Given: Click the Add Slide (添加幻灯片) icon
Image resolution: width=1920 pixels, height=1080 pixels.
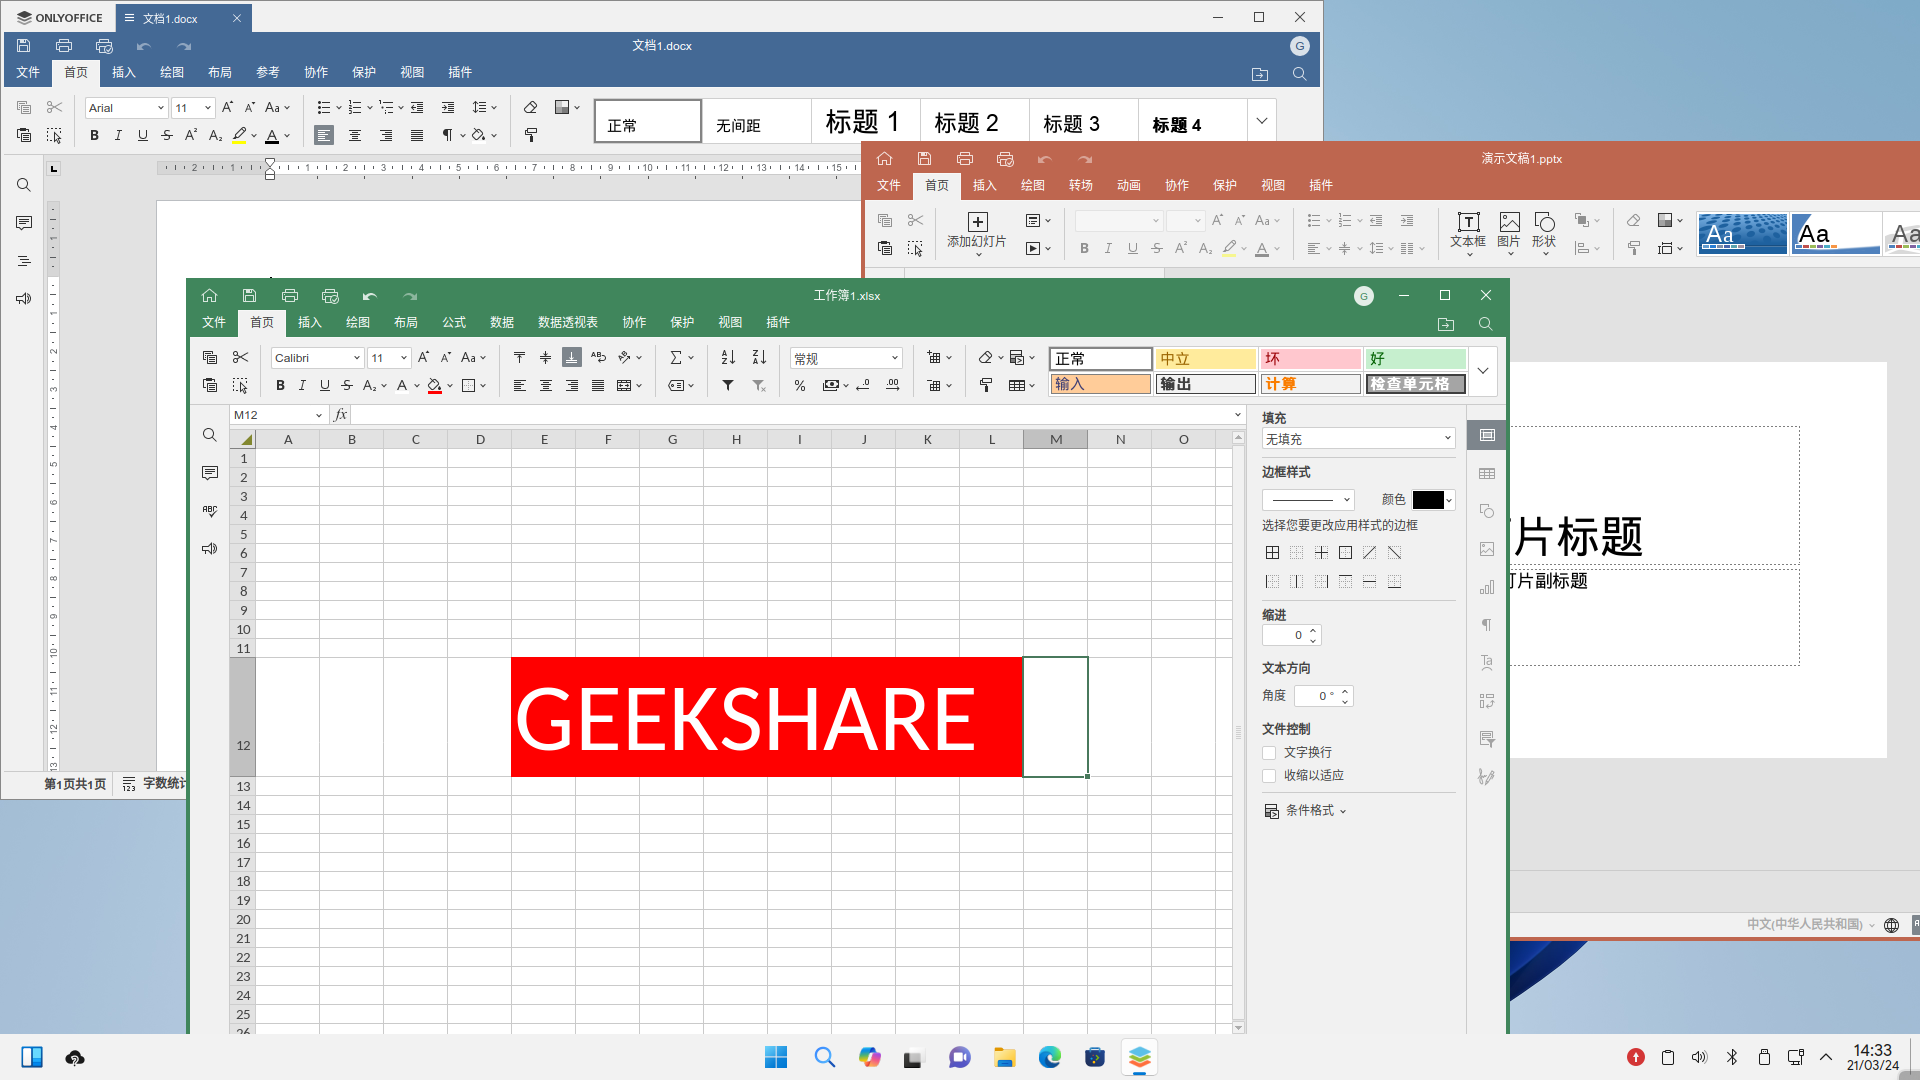Looking at the screenshot, I should [x=977, y=222].
